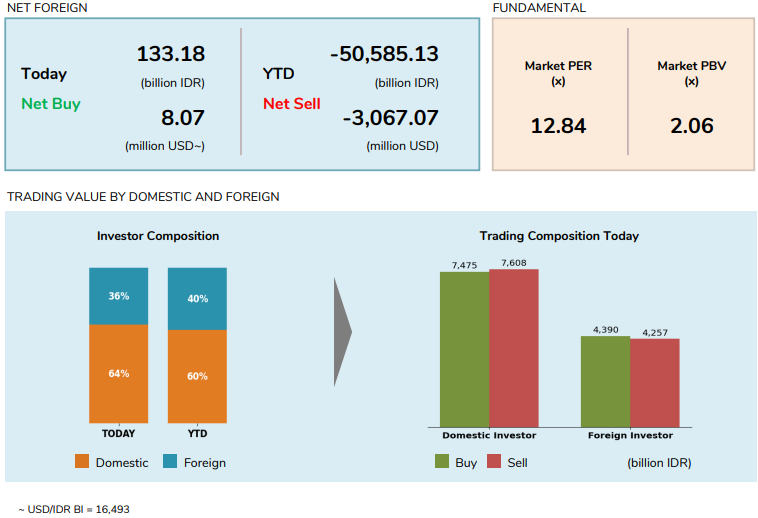Image resolution: width=758 pixels, height=518 pixels.
Task: Click the blue Foreign legend swatch
Action: (170, 461)
